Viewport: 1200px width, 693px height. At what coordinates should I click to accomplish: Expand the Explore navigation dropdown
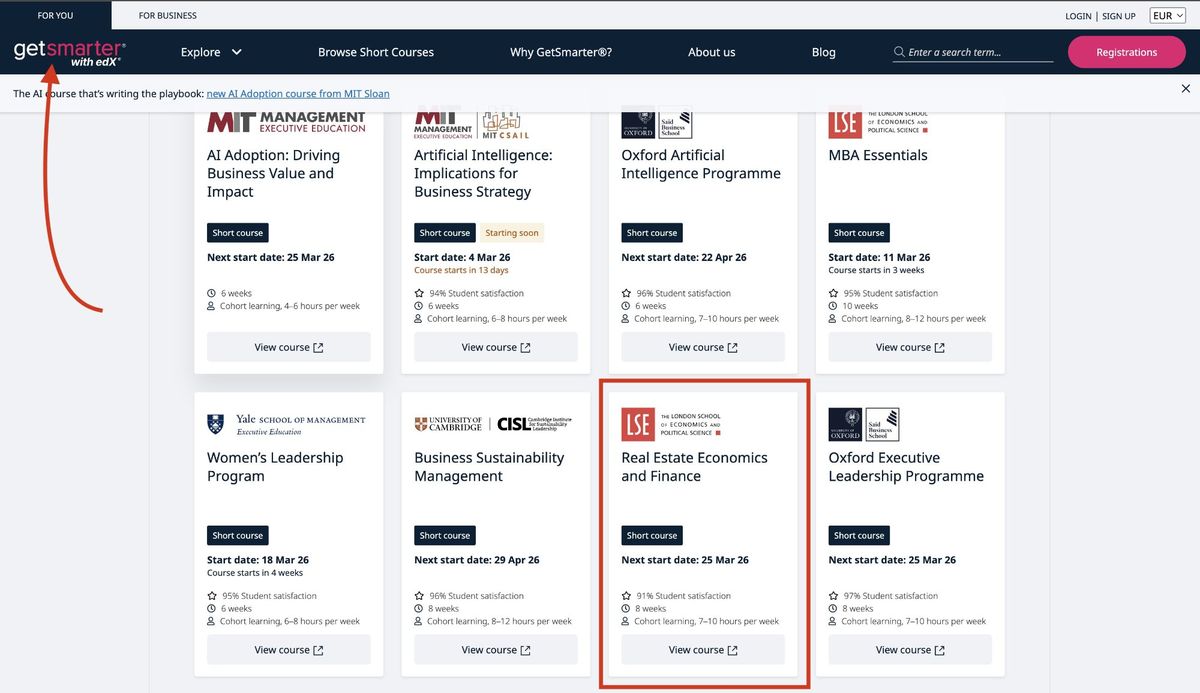tap(199, 51)
